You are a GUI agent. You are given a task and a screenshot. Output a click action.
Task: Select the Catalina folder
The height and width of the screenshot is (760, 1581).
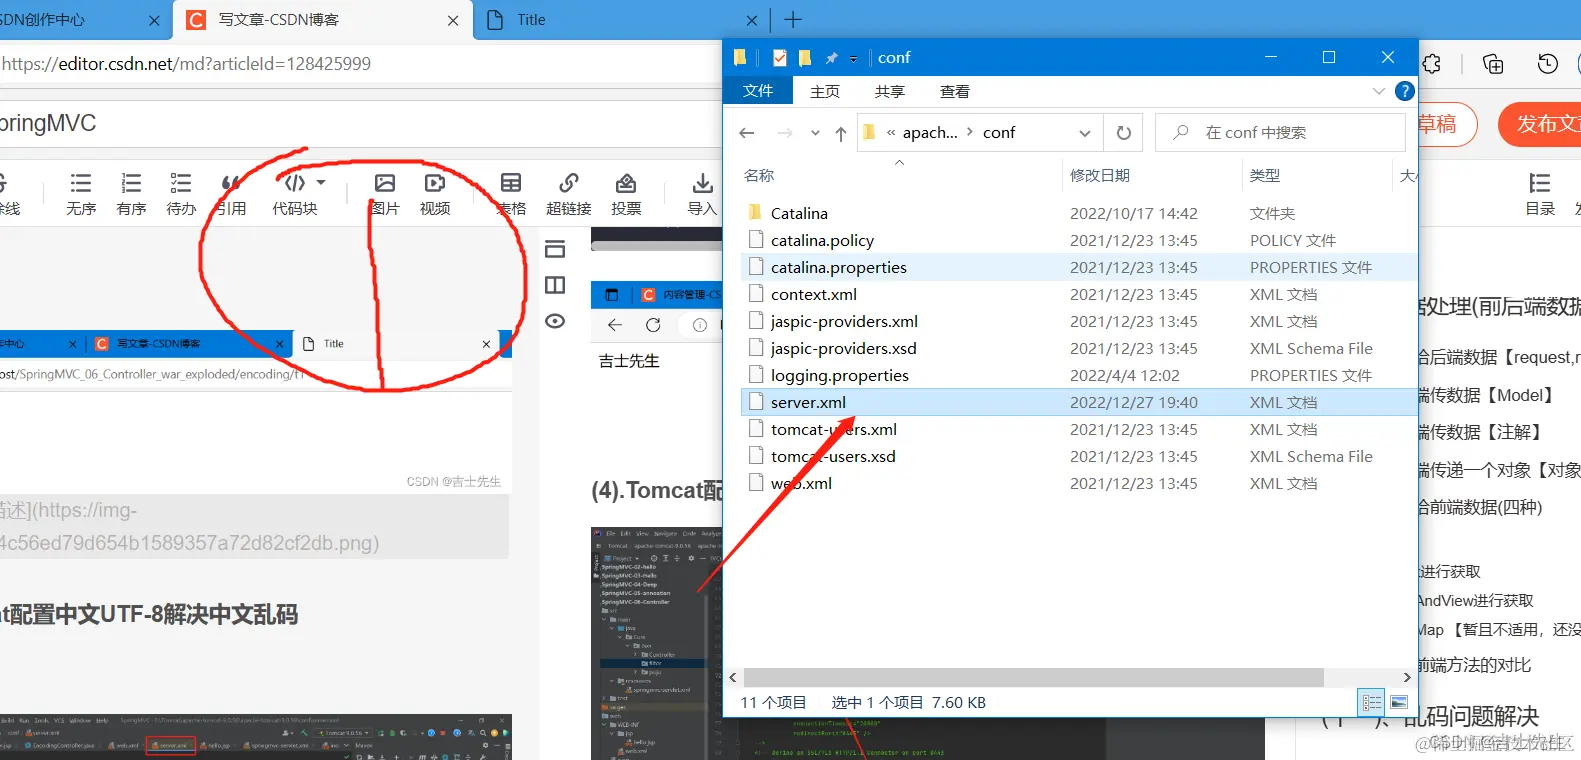click(x=799, y=213)
